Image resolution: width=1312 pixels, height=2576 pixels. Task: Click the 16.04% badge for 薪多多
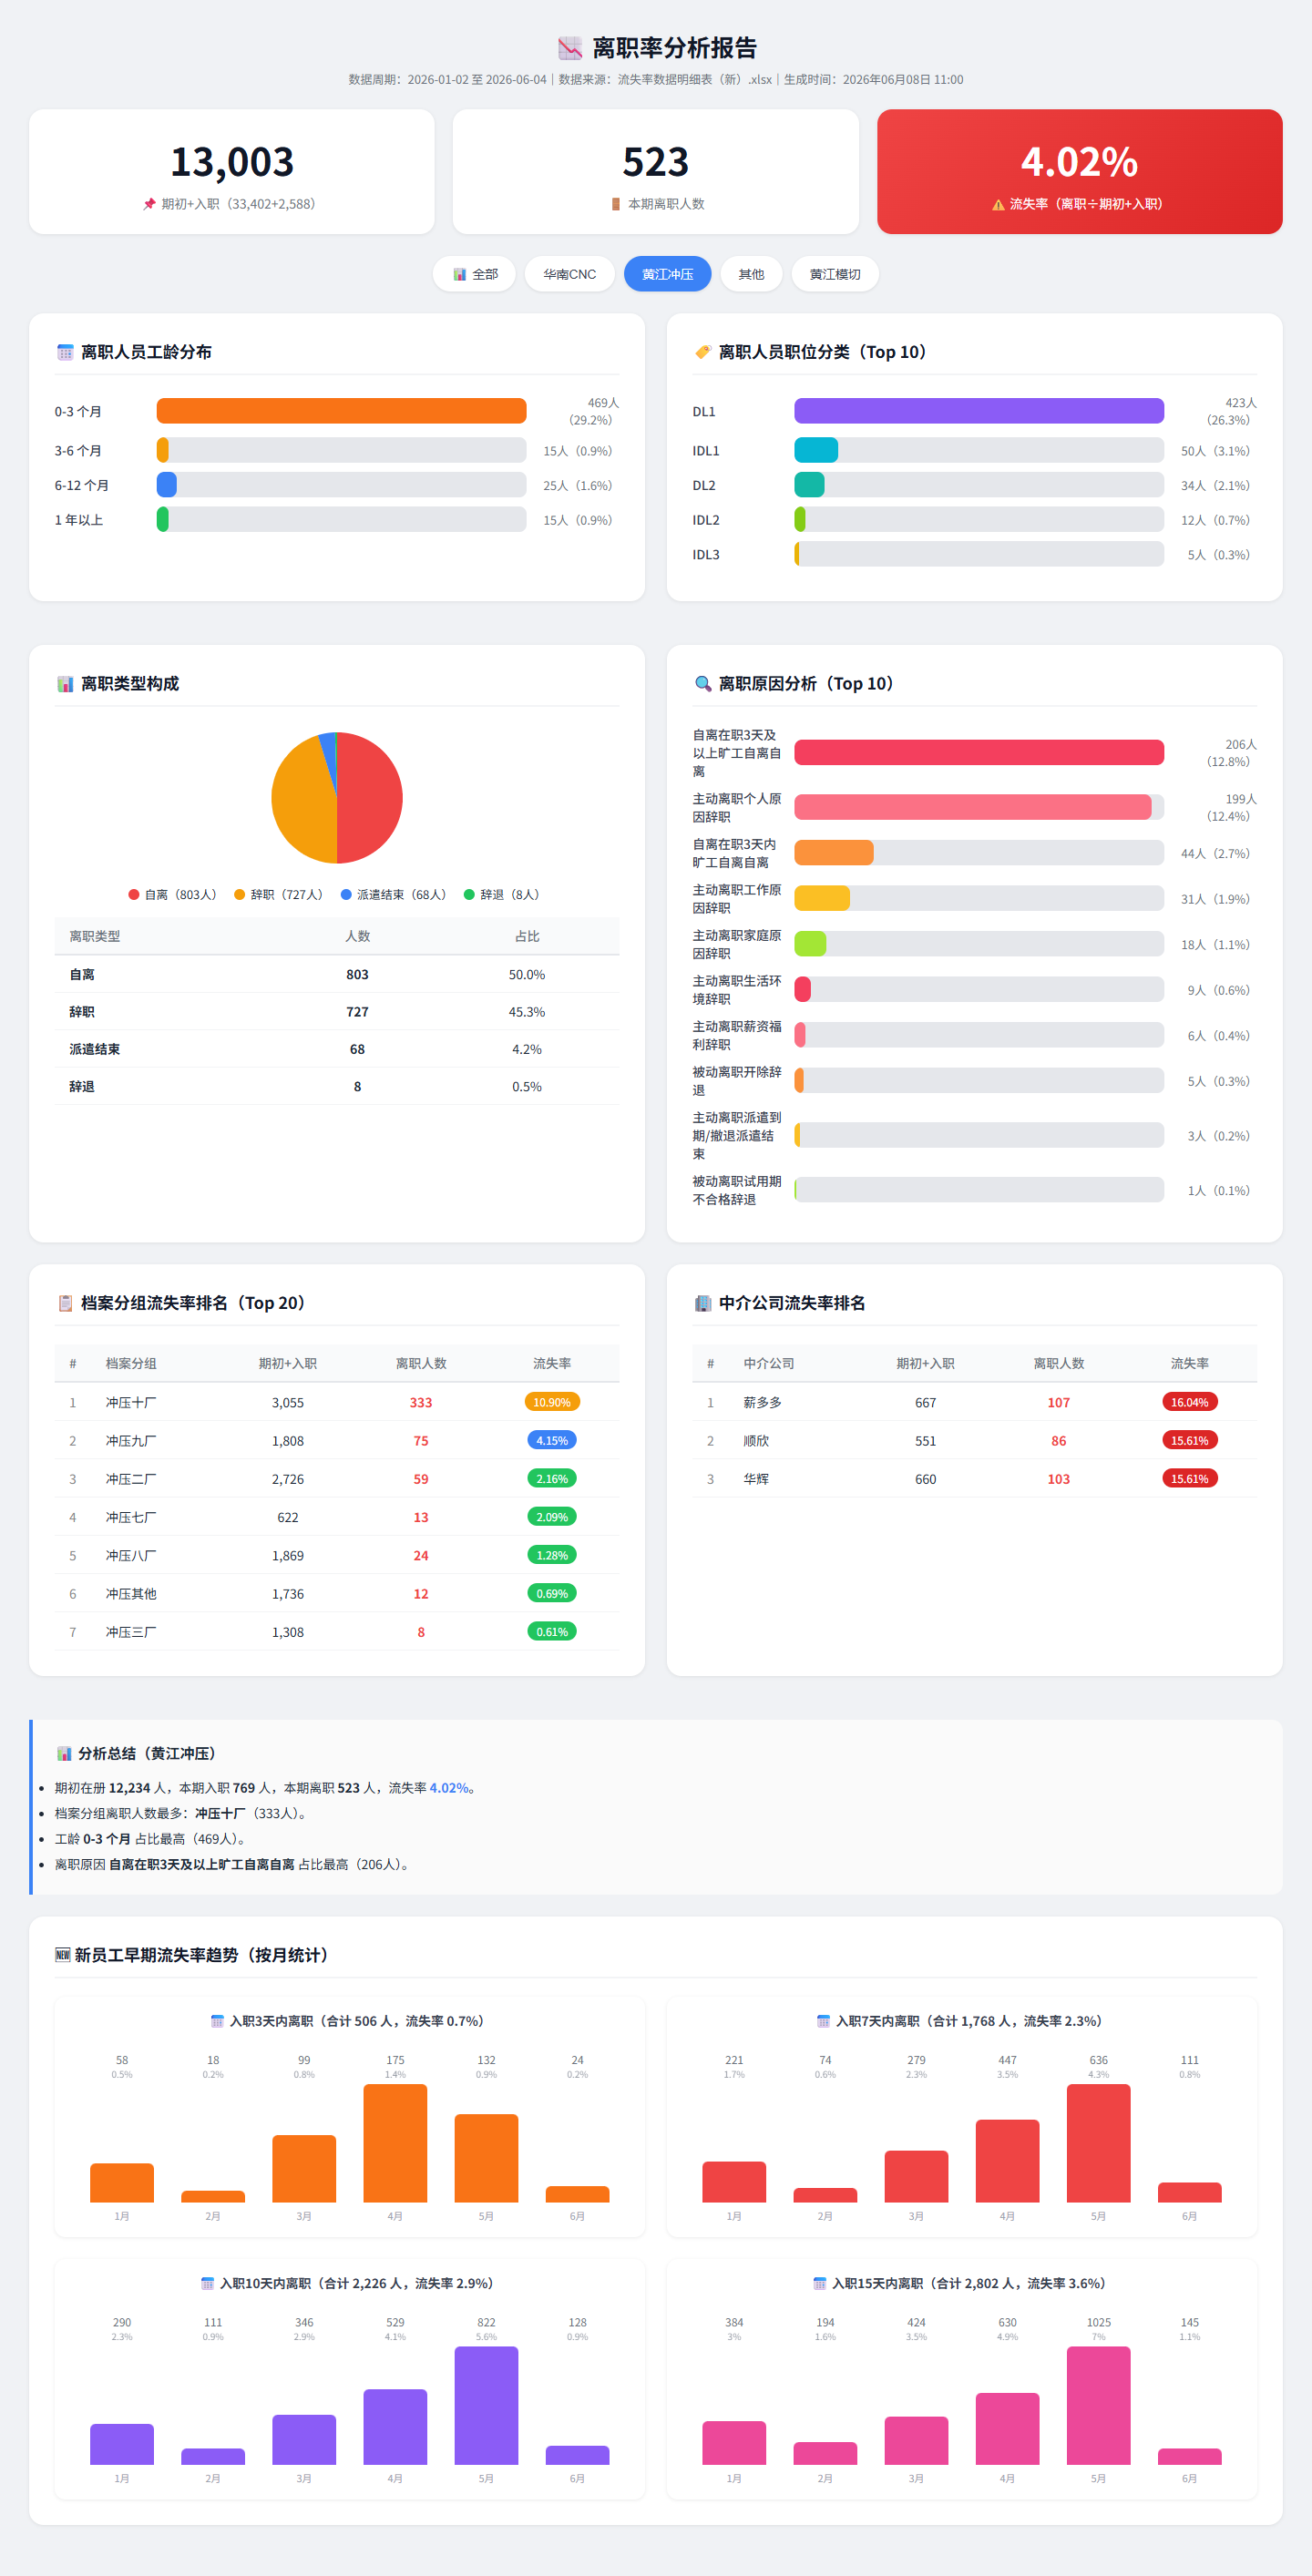(1190, 1402)
